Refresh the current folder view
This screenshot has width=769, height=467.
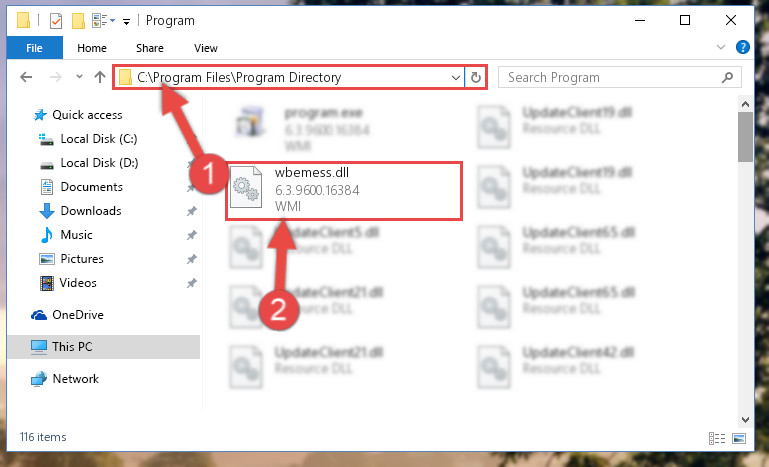(x=476, y=78)
